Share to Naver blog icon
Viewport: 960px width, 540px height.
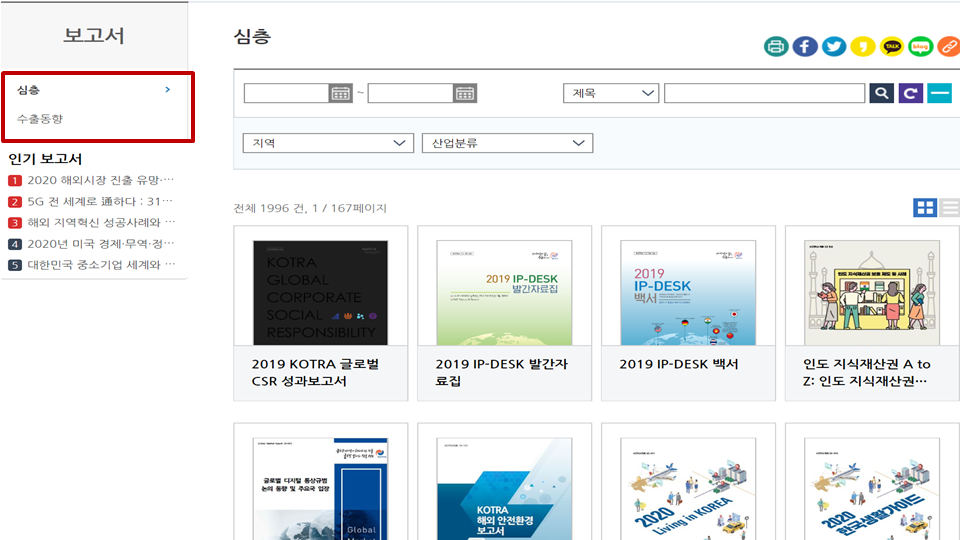920,47
